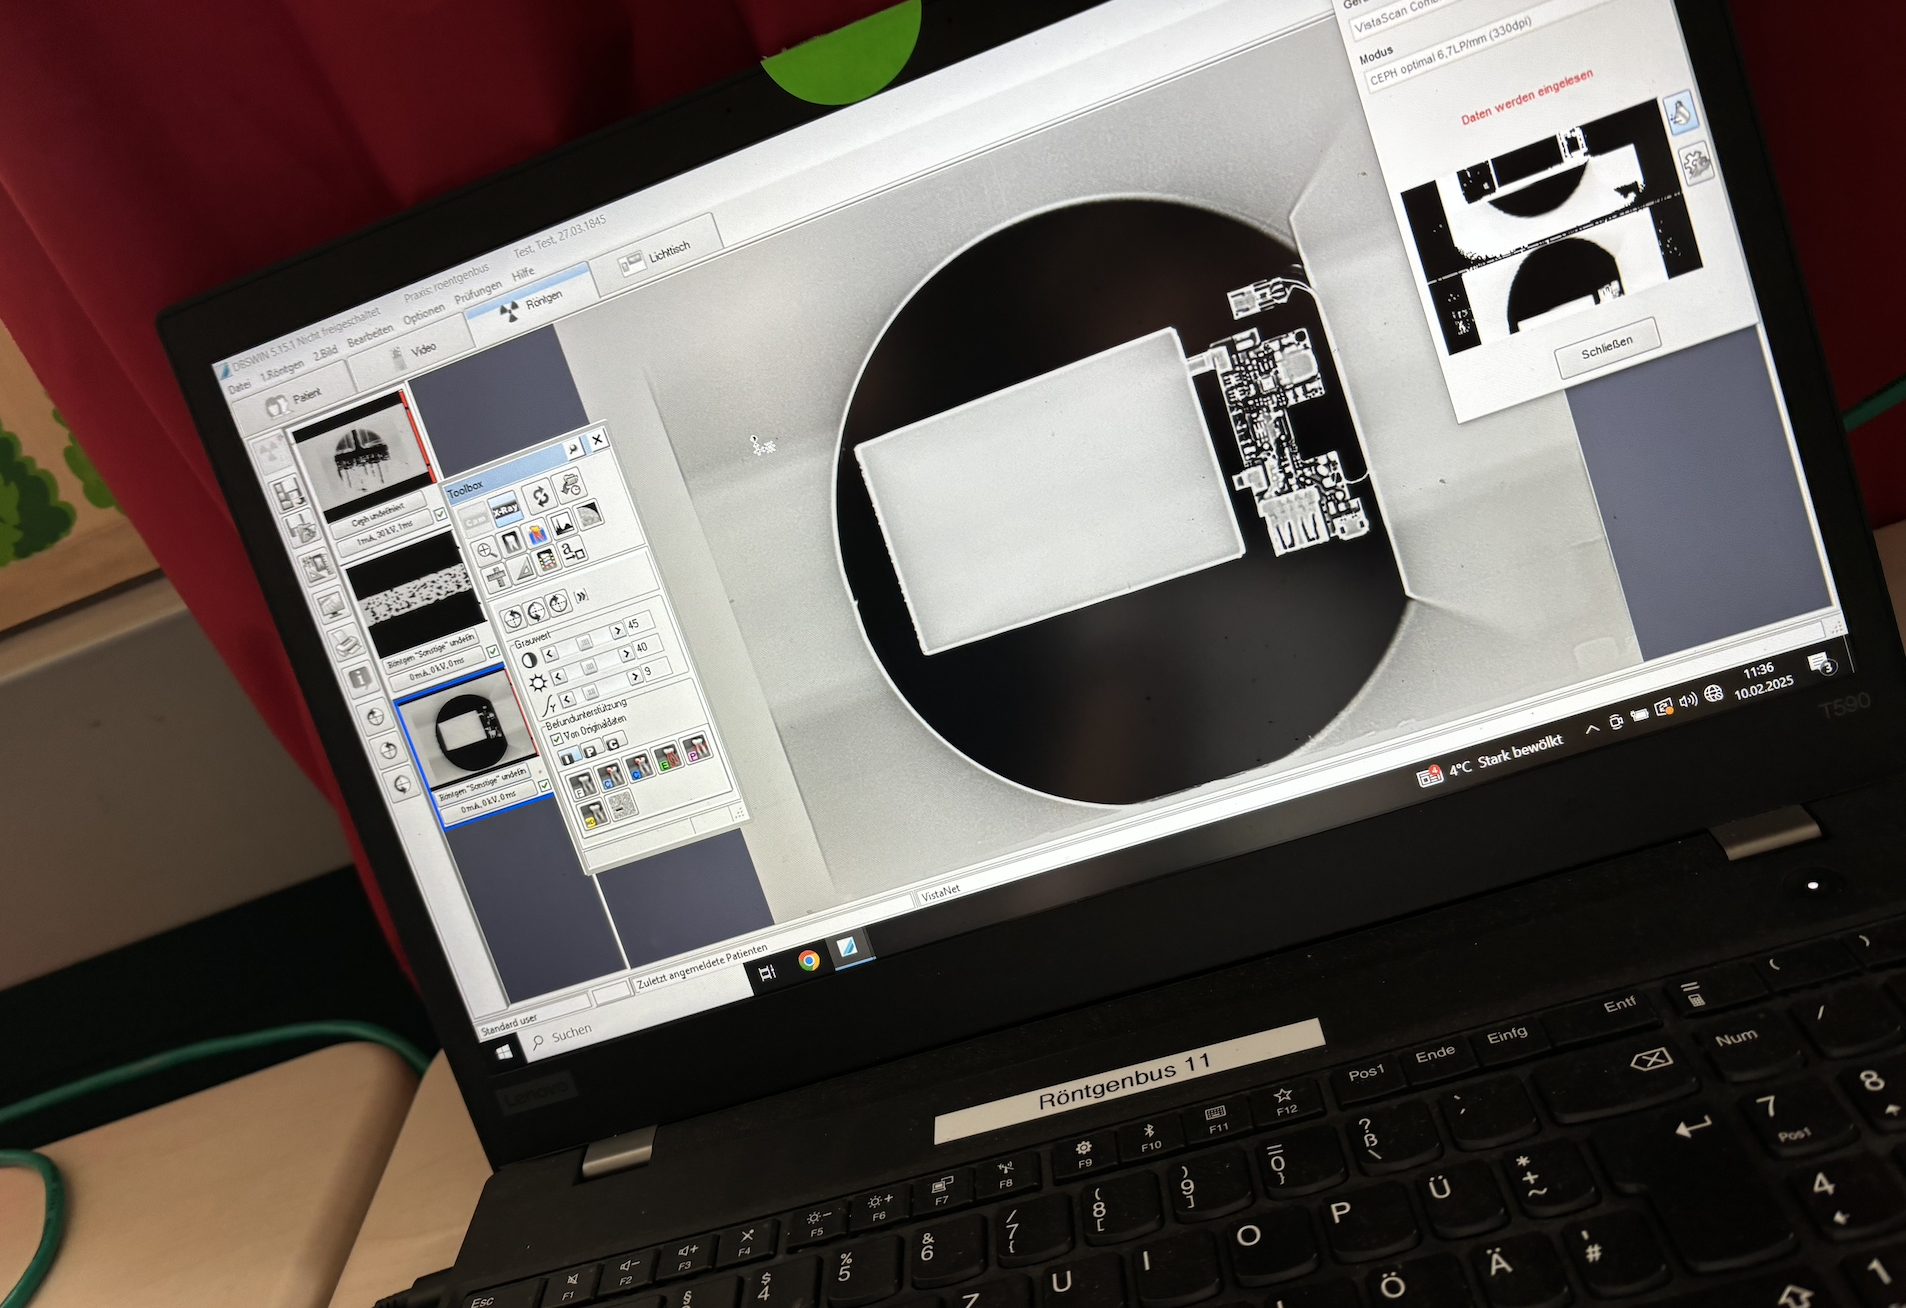Click the noise reduction texture icon in Toolbox
Viewport: 1906px width, 1308px height.
622,805
